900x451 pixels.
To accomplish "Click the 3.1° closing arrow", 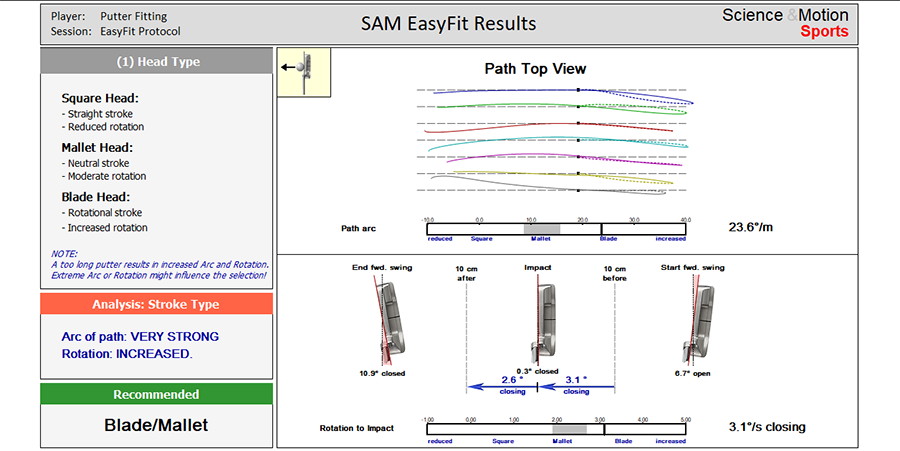I will 576,387.
